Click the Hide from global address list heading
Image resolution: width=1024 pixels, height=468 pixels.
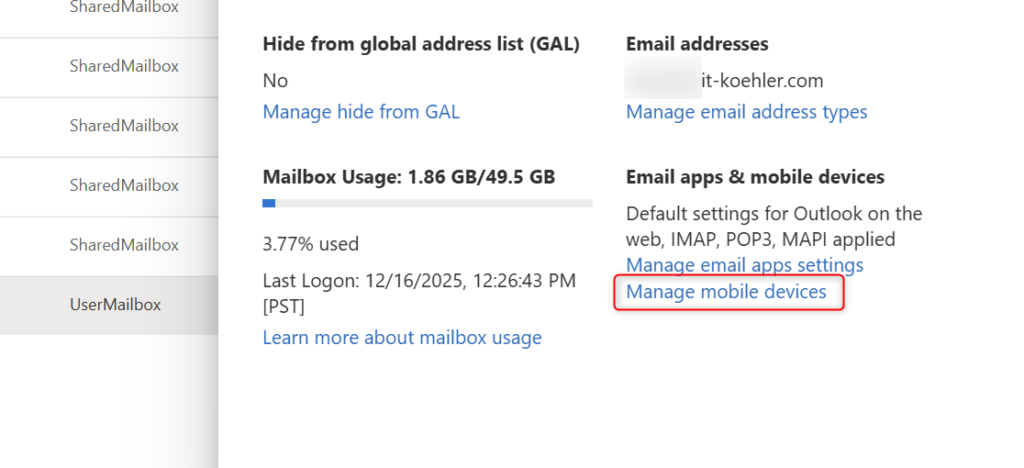(421, 44)
